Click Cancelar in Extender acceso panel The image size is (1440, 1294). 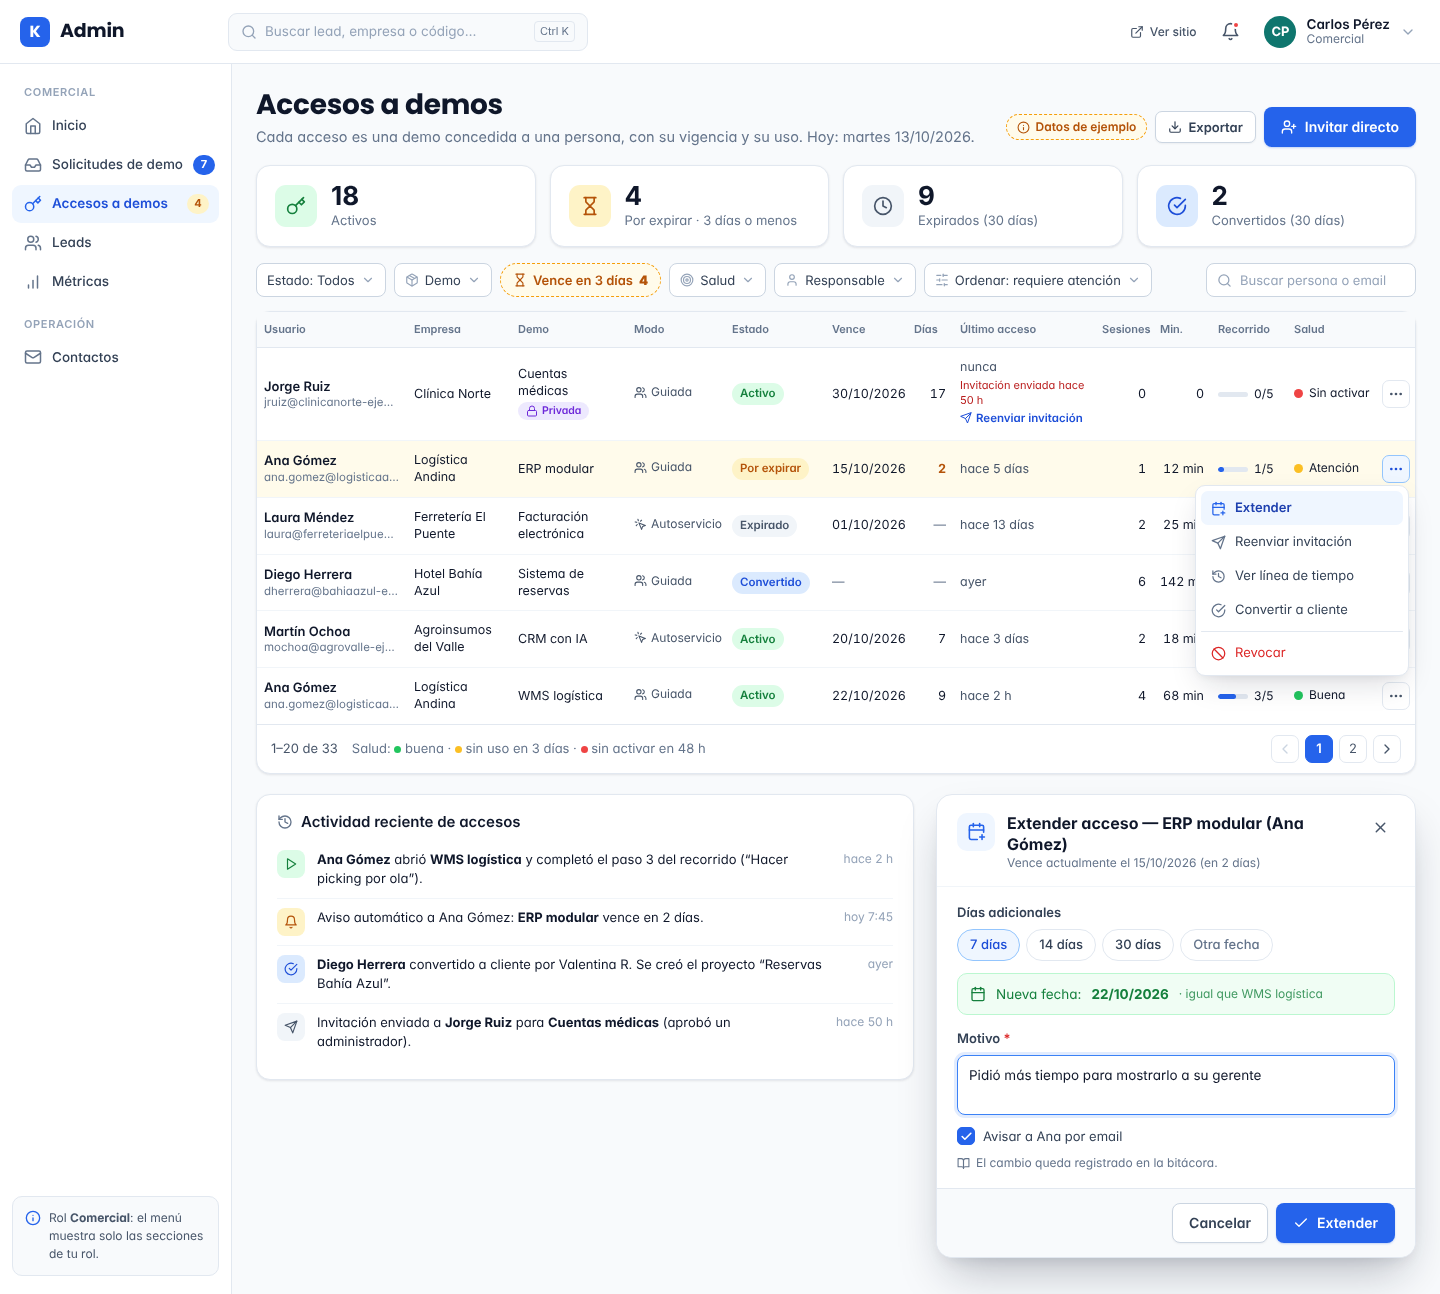tap(1220, 1223)
